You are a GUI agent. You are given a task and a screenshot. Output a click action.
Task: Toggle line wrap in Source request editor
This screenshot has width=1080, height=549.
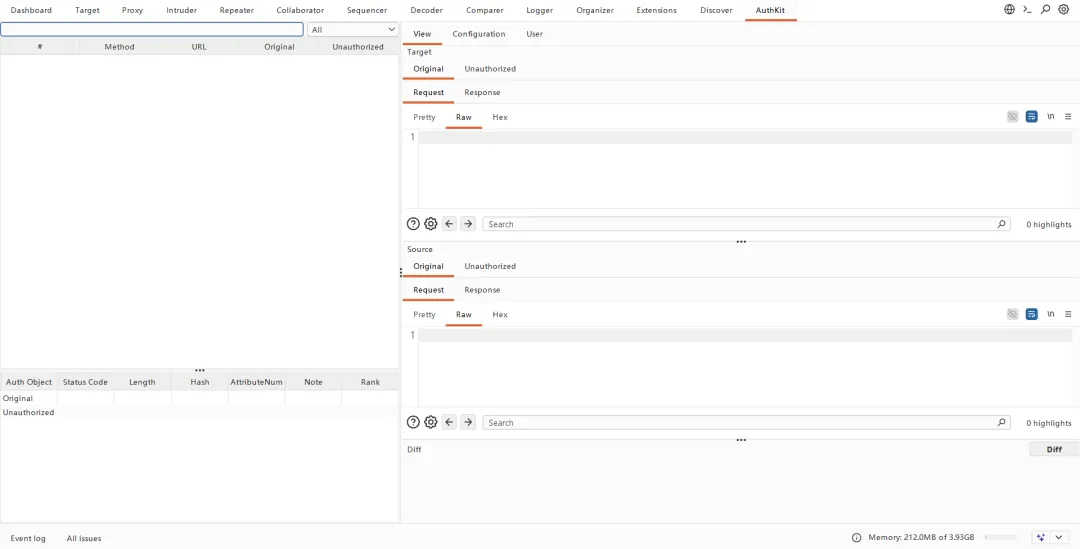coord(1031,314)
